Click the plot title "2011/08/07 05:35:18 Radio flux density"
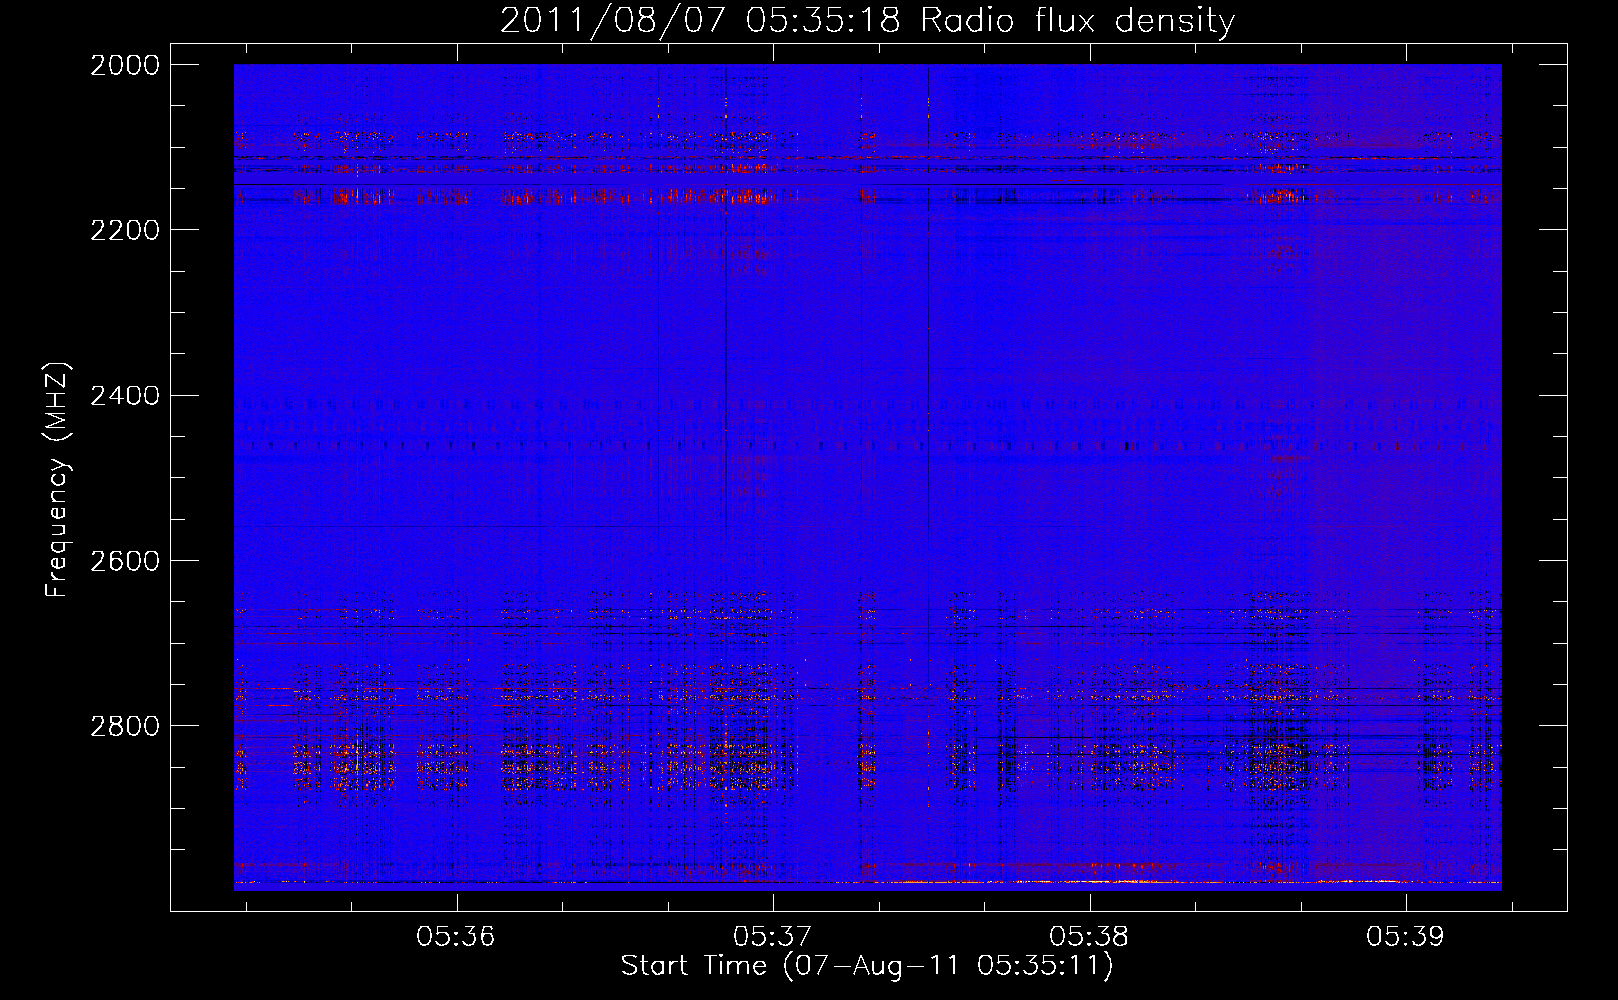 click(867, 21)
